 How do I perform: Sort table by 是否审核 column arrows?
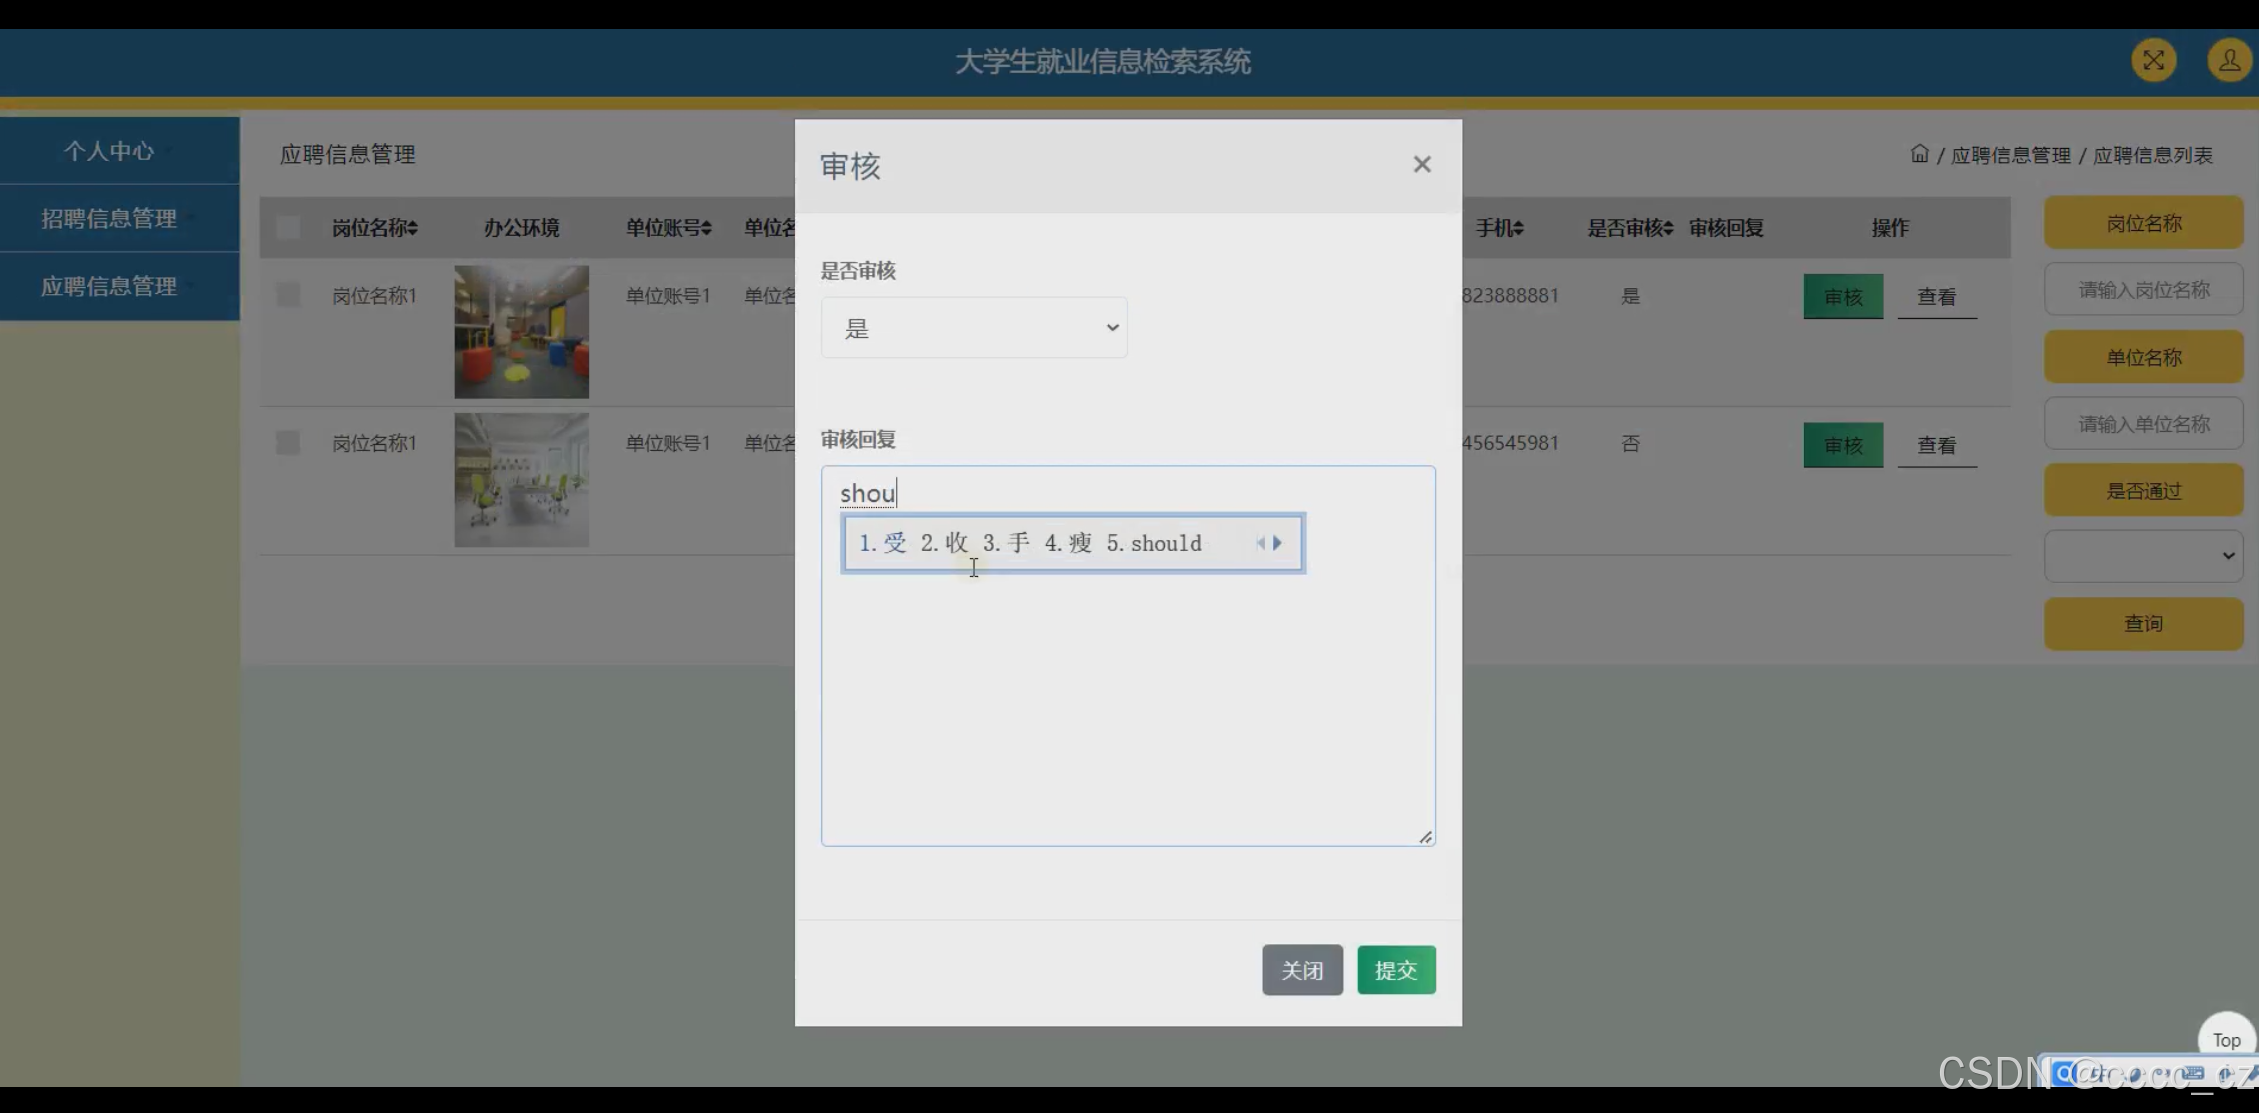pyautogui.click(x=1668, y=229)
